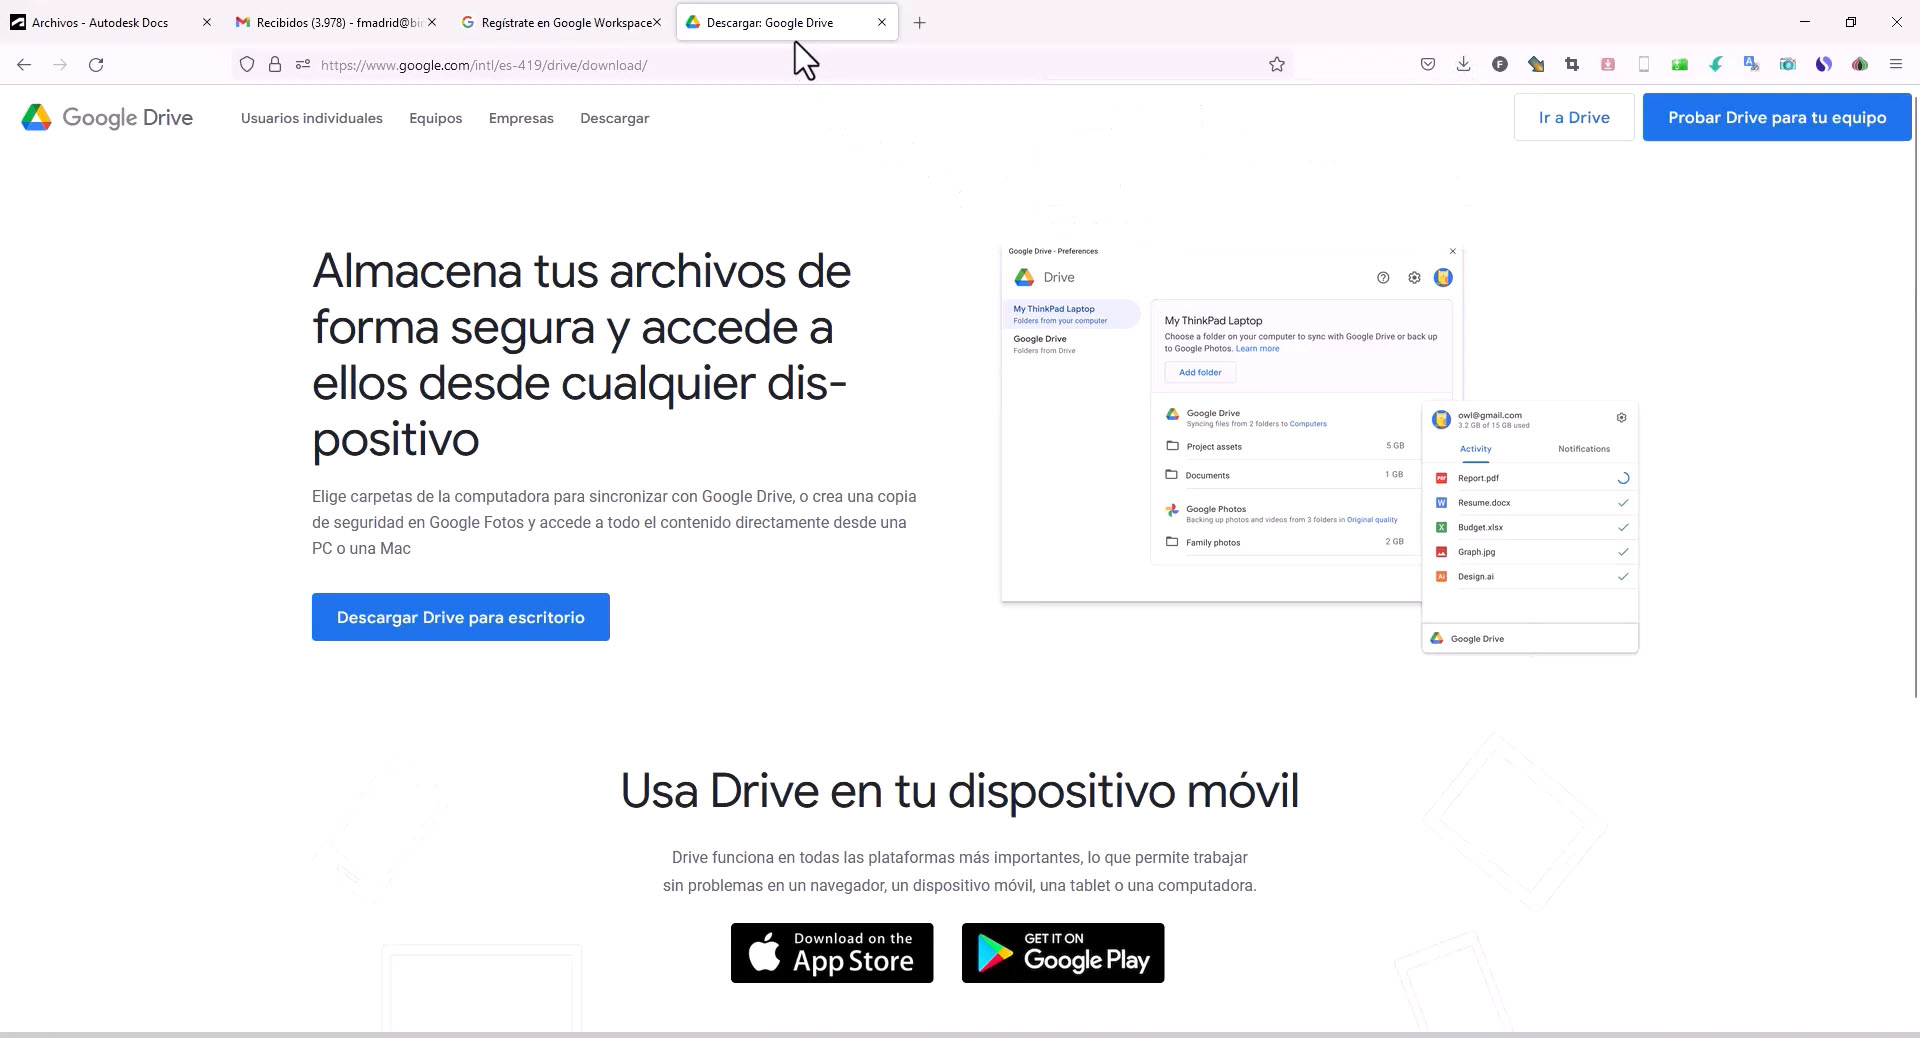Open the translate extension icon

(x=1751, y=64)
